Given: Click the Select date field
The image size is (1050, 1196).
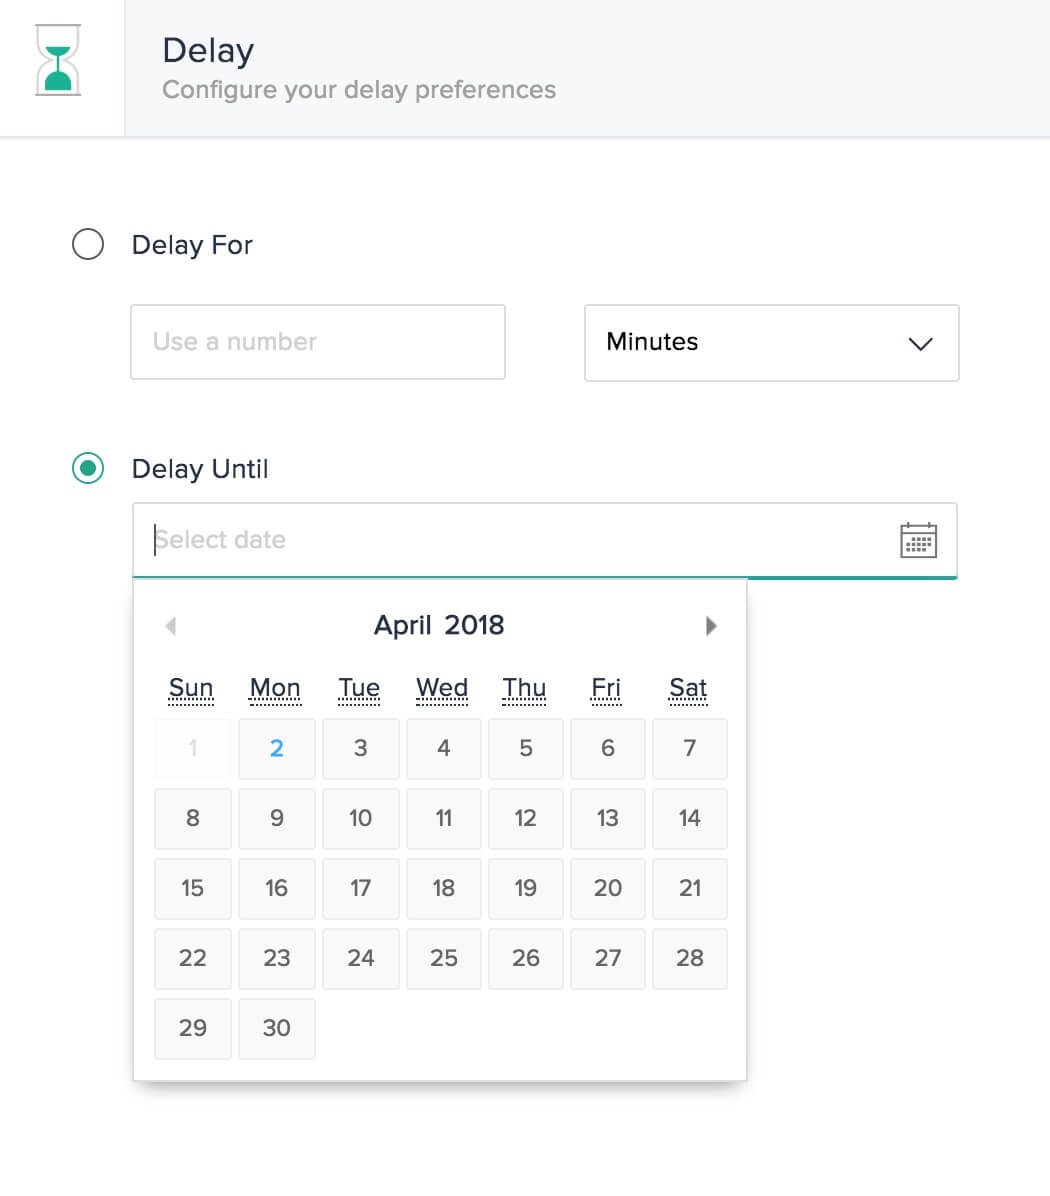Looking at the screenshot, I should click(400, 539).
